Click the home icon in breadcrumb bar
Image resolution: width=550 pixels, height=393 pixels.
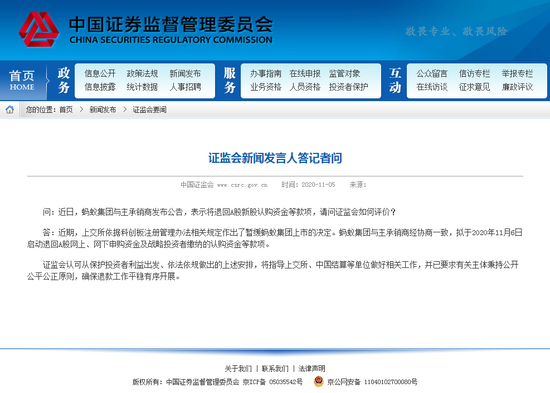[10, 109]
